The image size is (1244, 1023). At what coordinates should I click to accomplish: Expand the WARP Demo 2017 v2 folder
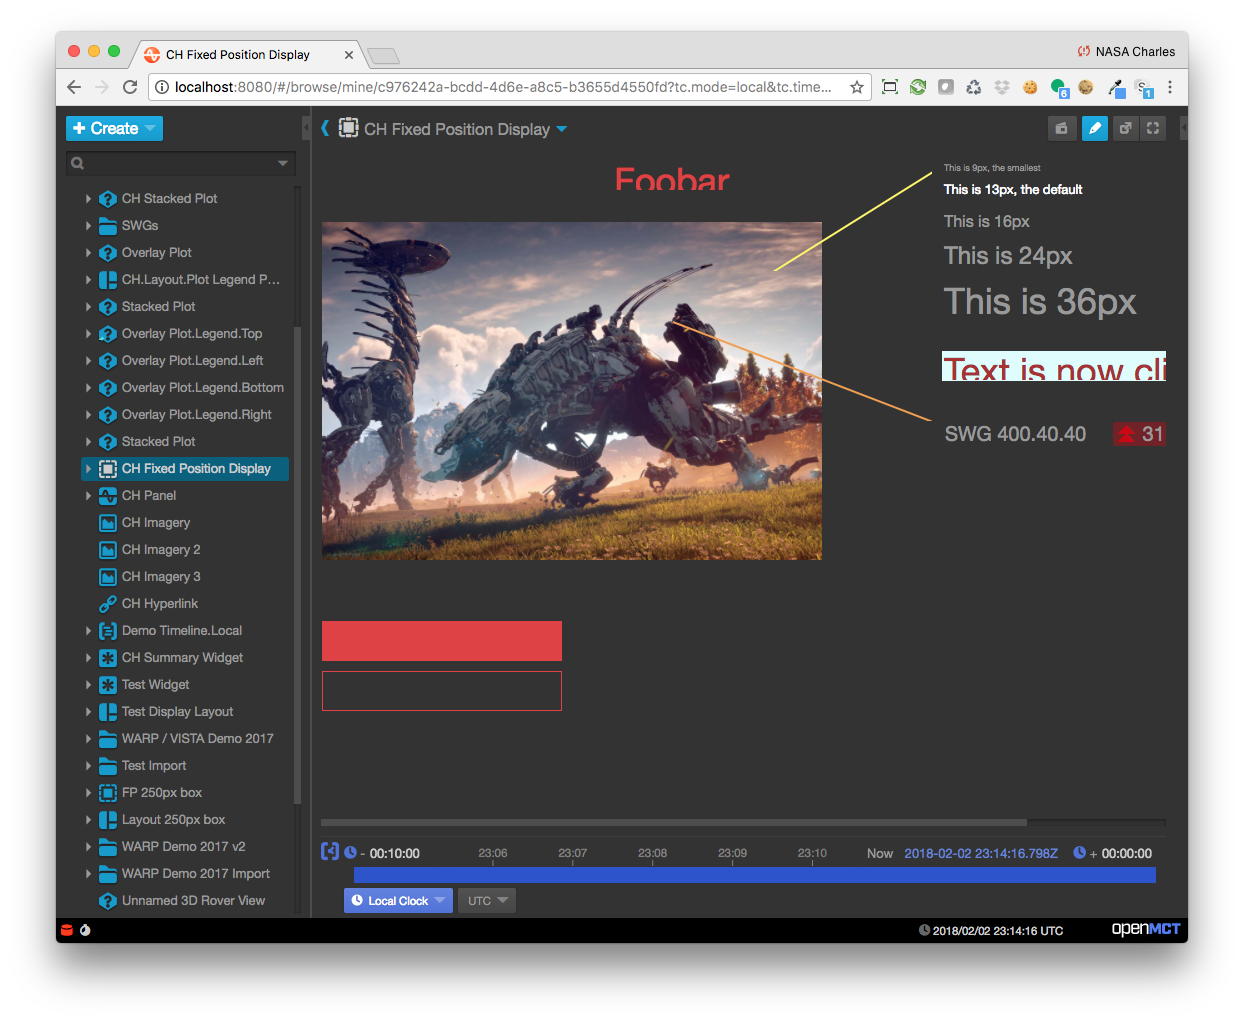coord(88,846)
